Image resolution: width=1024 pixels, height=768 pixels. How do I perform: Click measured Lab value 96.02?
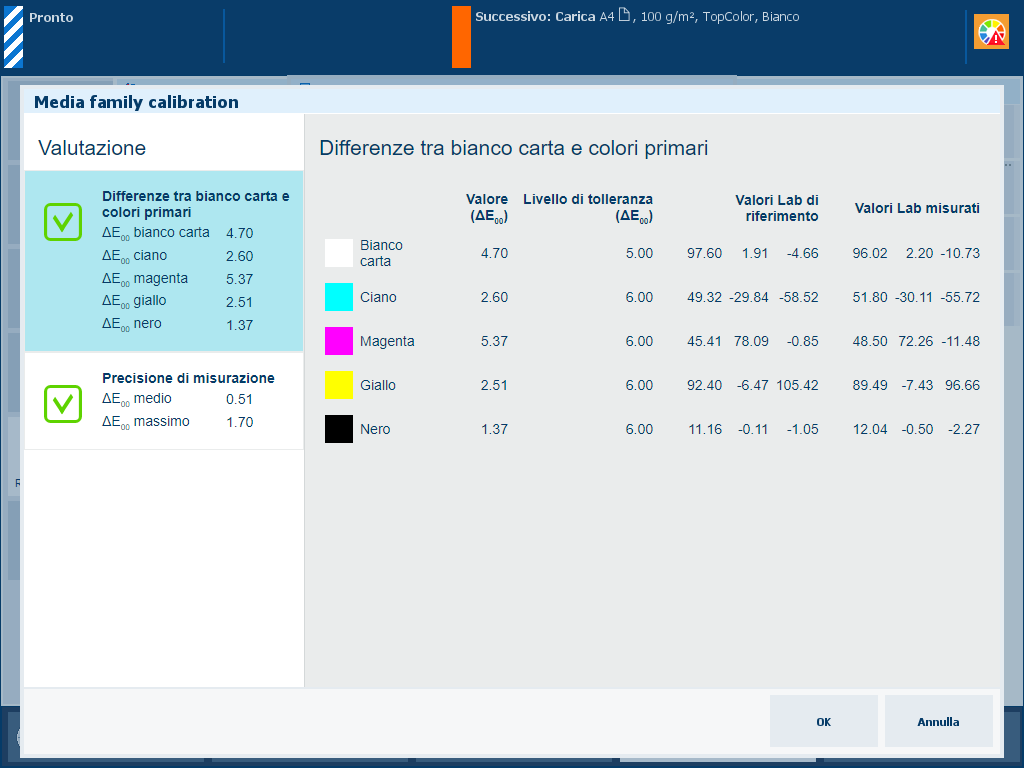[870, 253]
